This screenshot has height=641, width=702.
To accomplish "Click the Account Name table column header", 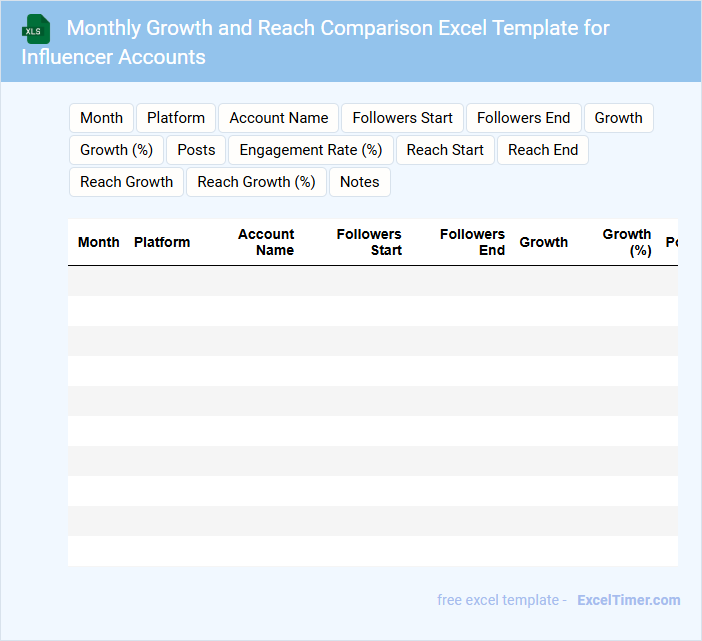I will click(x=266, y=242).
